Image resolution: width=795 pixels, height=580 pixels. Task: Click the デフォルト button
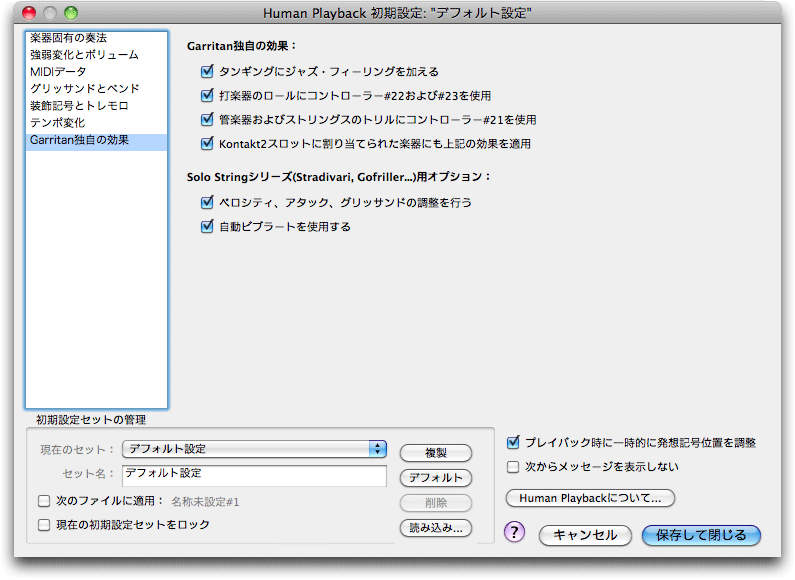[x=436, y=478]
